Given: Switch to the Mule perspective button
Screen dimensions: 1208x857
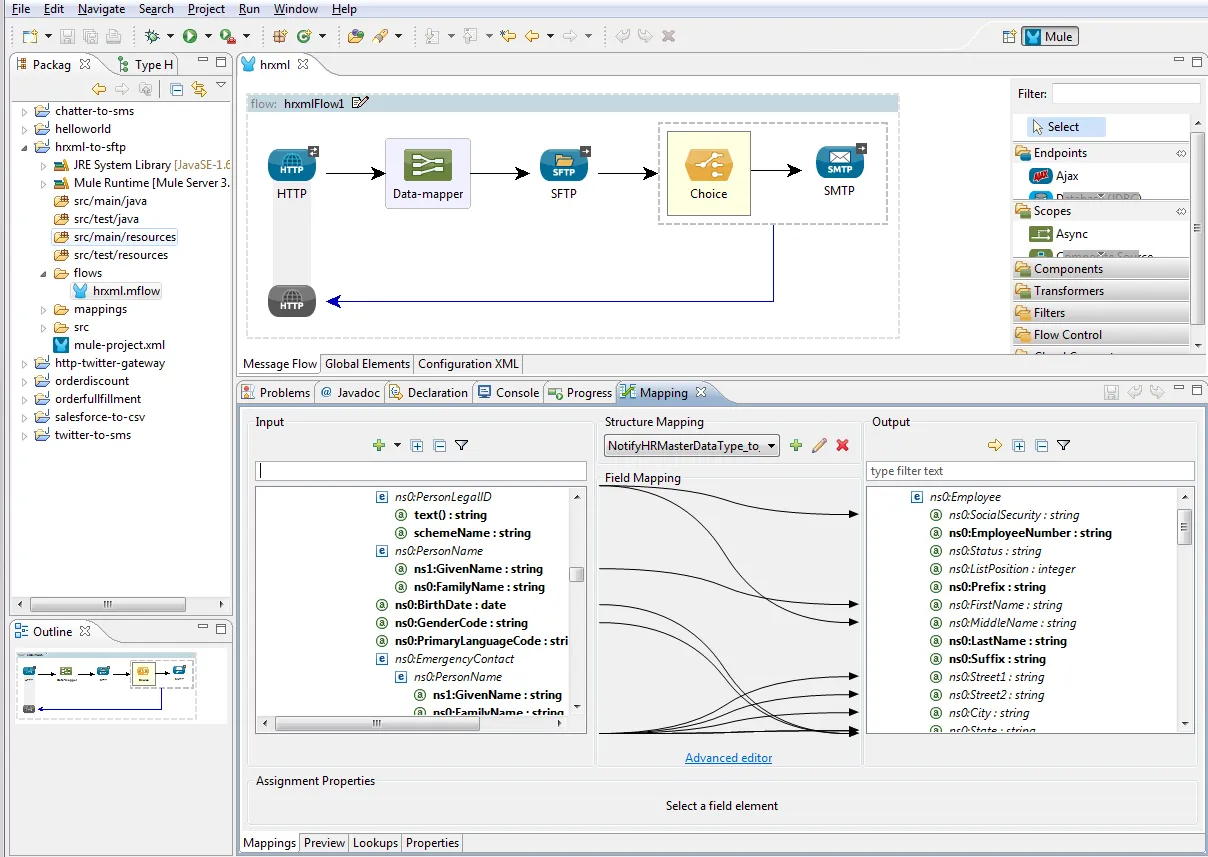Looking at the screenshot, I should coord(1050,37).
